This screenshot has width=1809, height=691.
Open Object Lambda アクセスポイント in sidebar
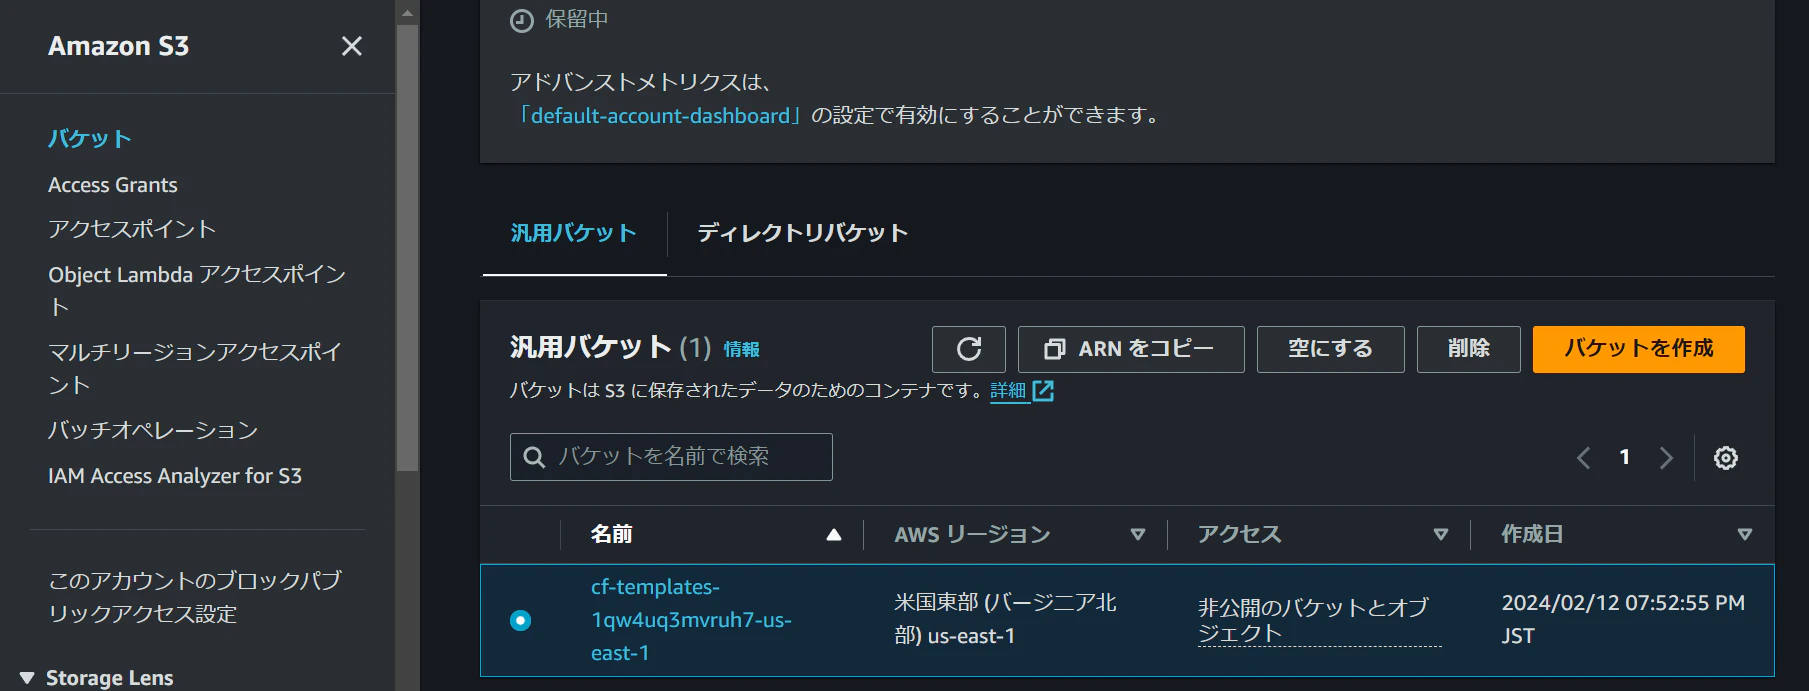[197, 290]
